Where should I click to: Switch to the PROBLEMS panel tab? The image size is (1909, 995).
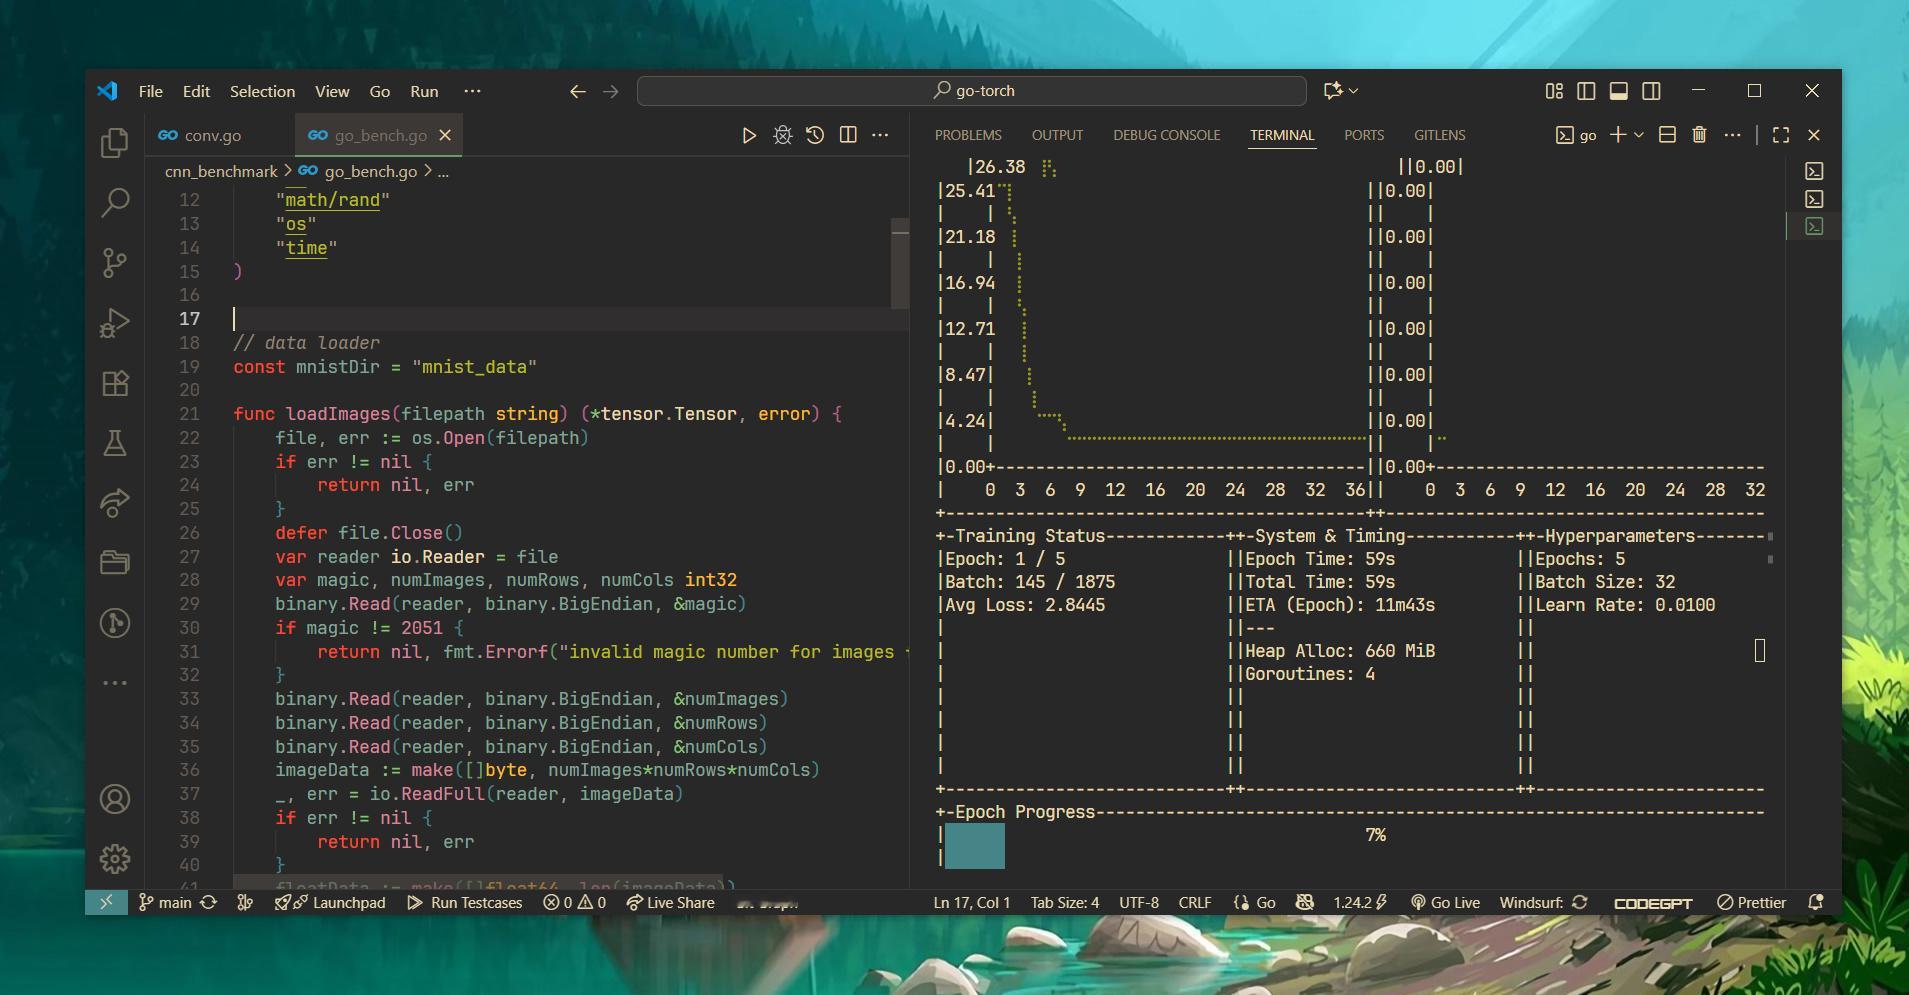coord(967,135)
